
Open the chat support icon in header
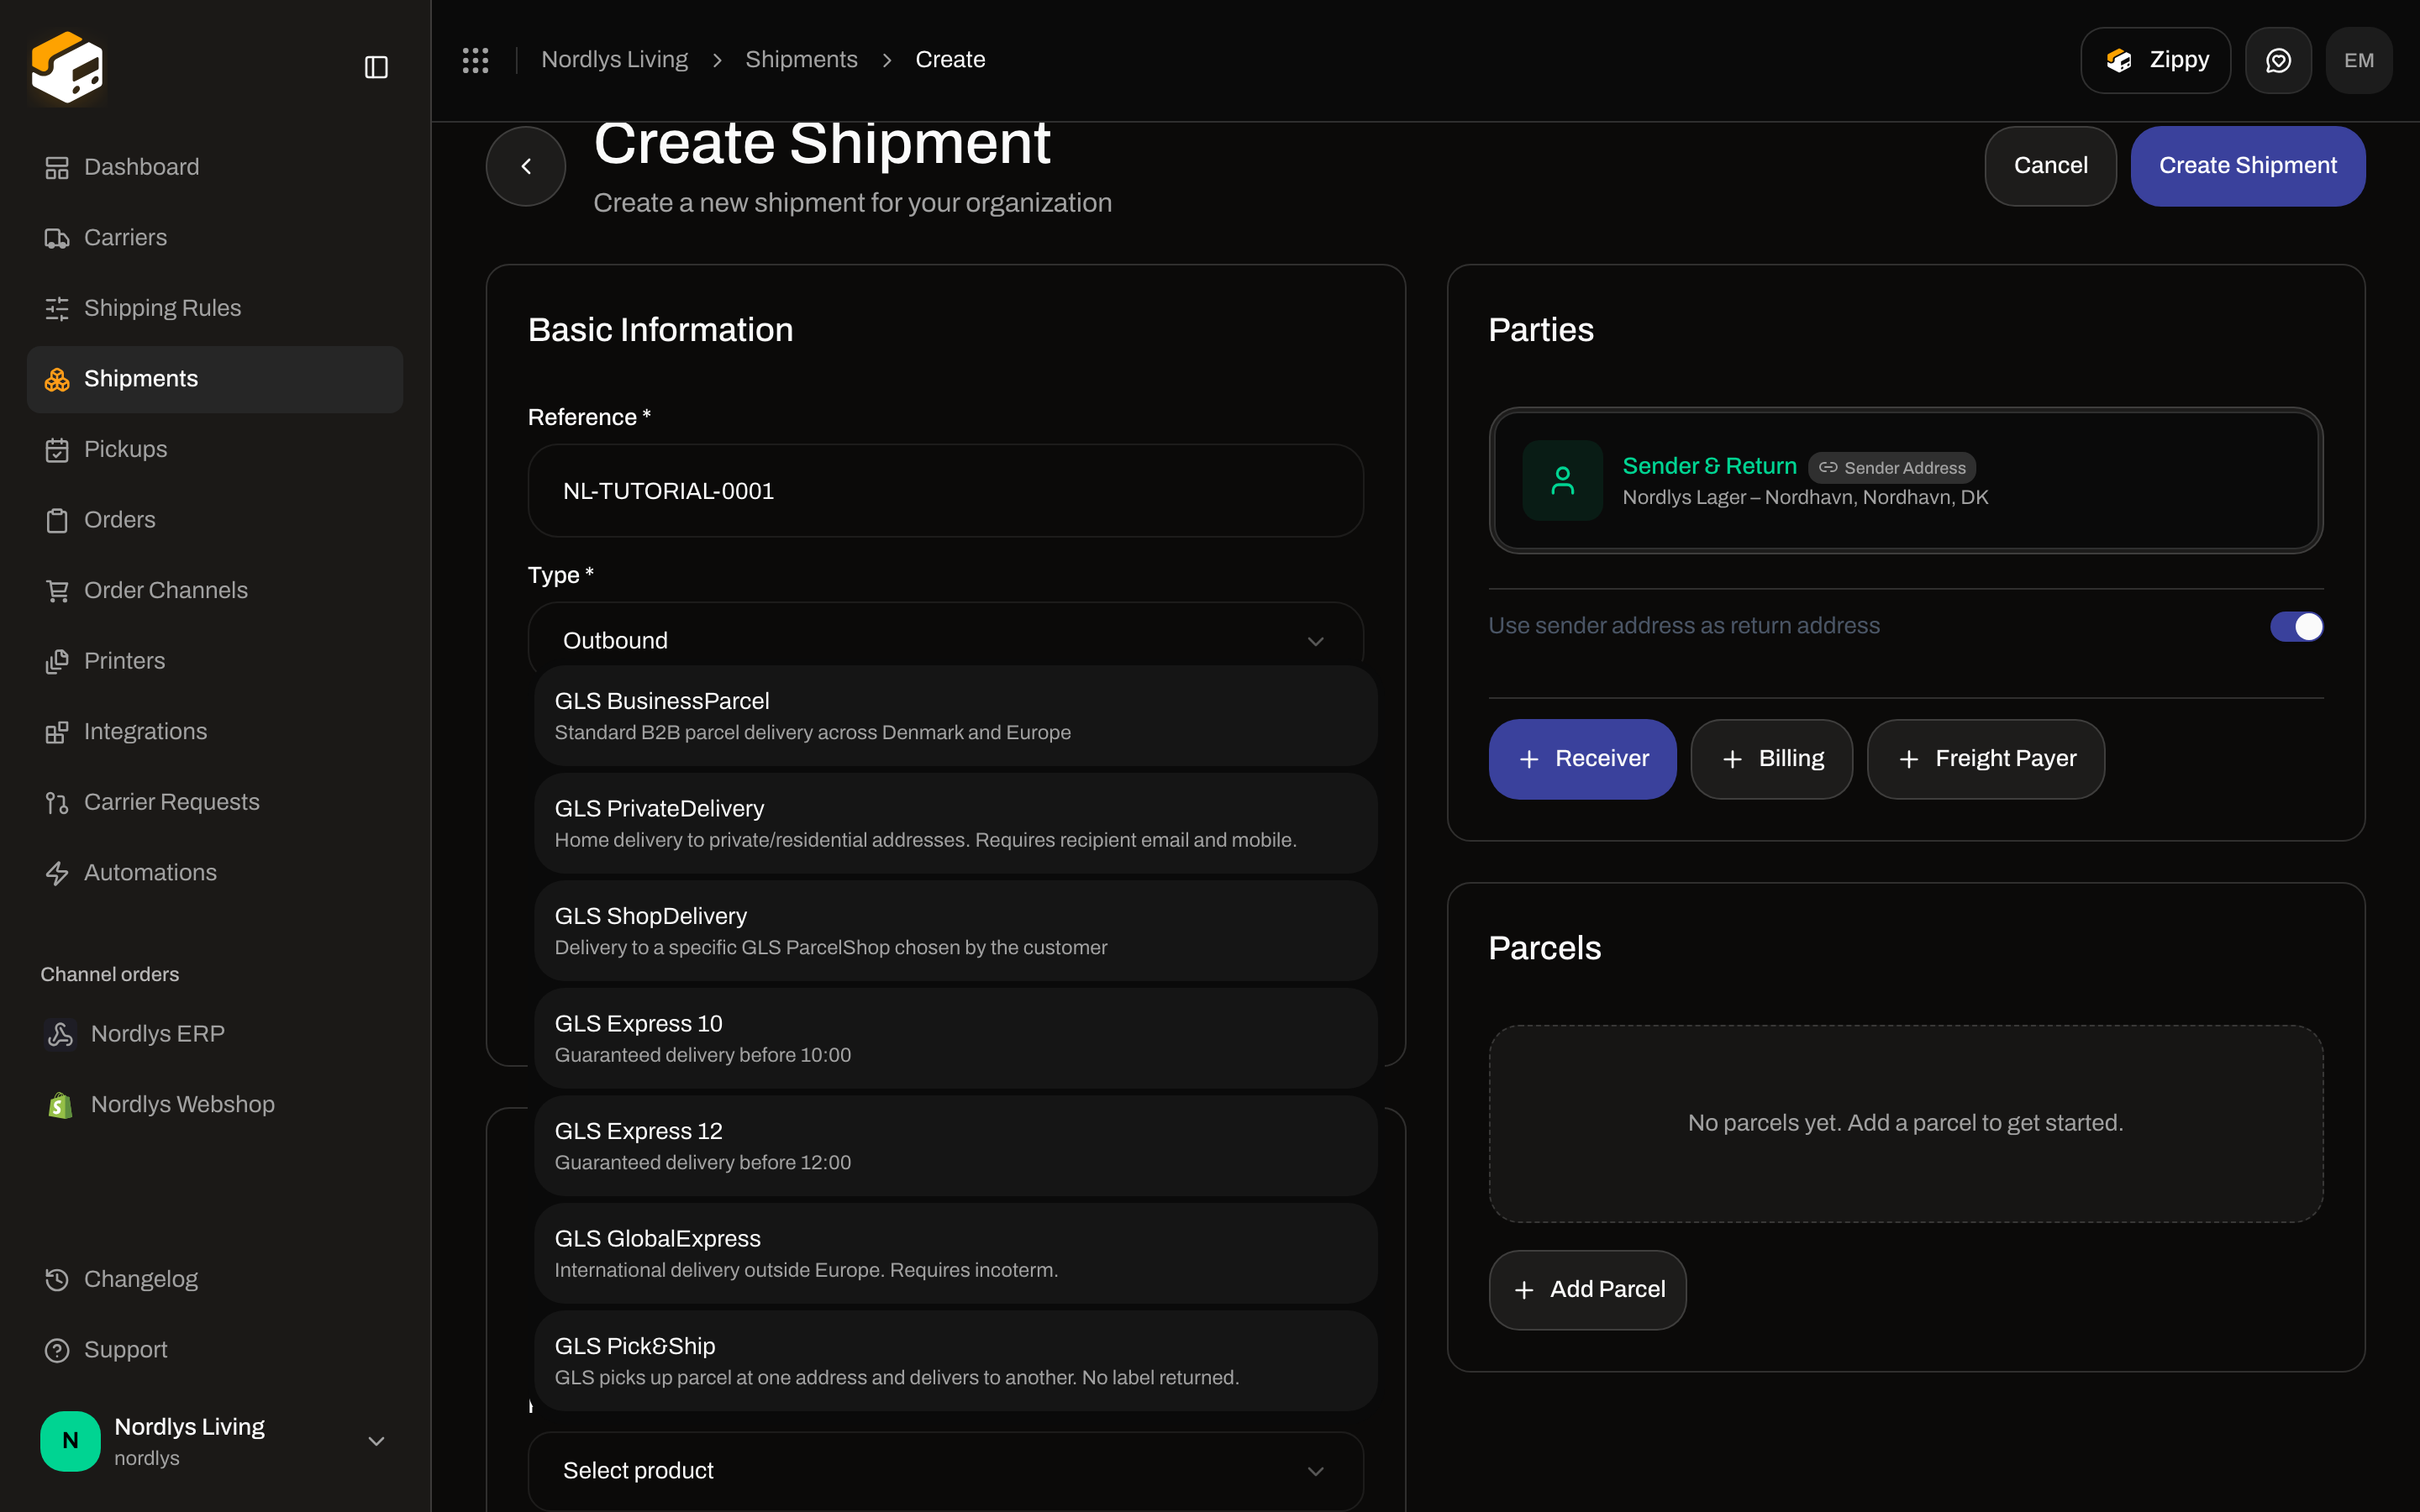pos(2278,60)
